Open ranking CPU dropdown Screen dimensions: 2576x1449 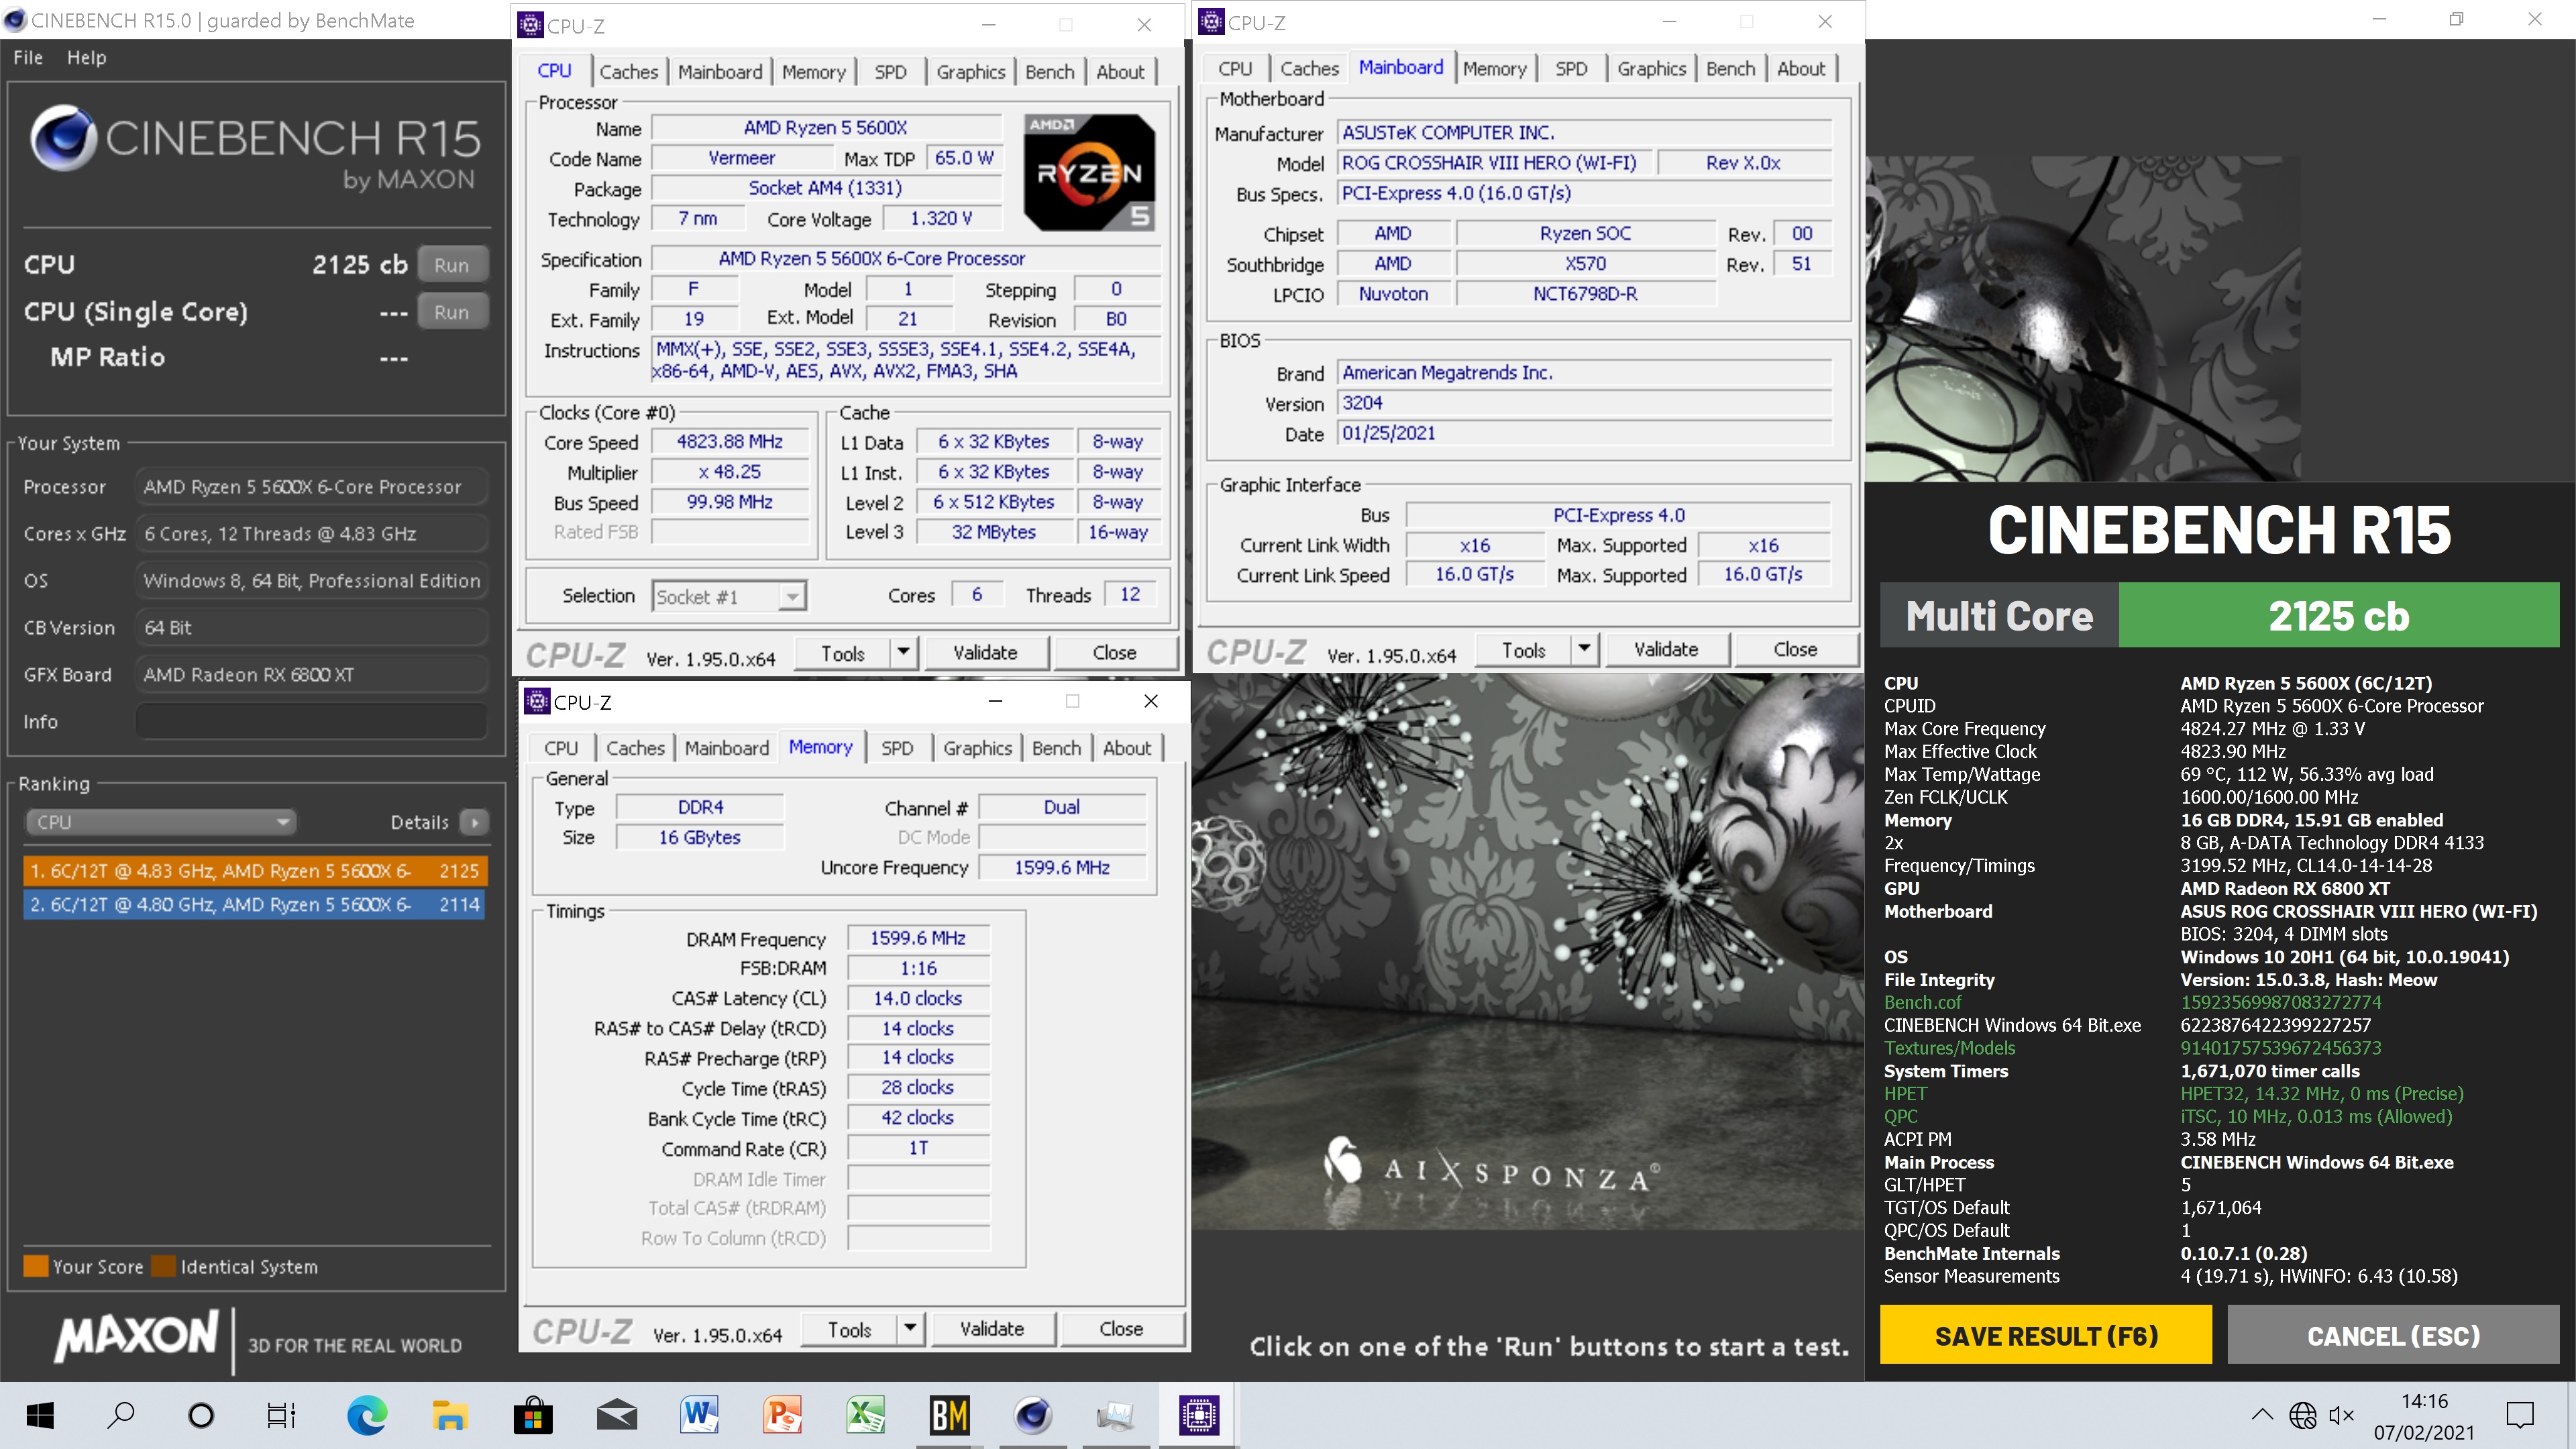[x=161, y=822]
